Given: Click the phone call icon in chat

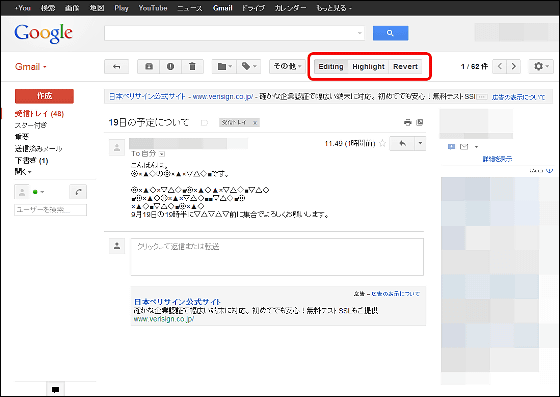Looking at the screenshot, I should click(78, 192).
